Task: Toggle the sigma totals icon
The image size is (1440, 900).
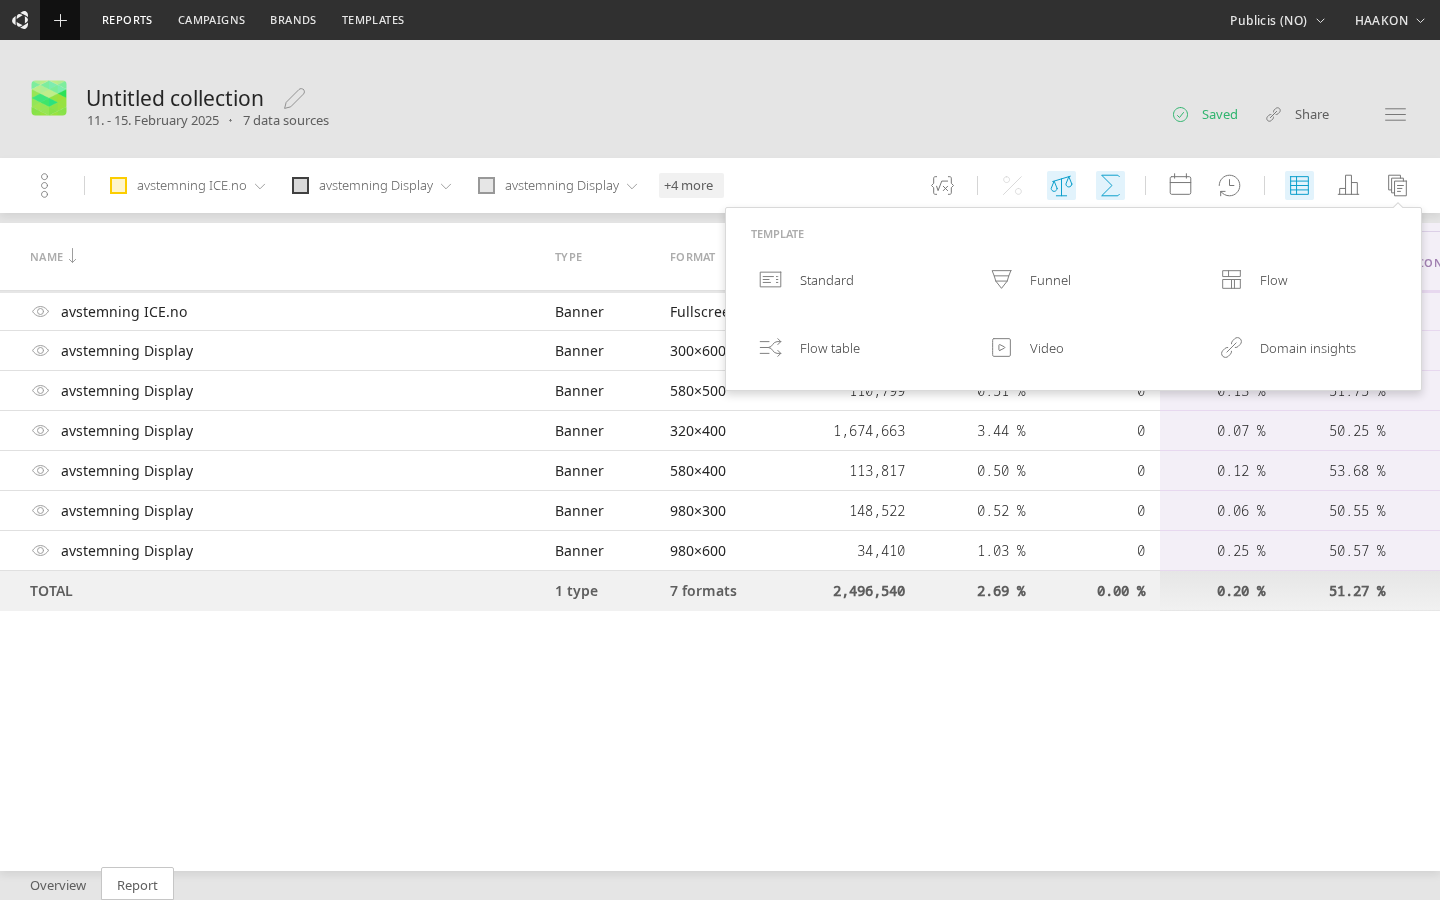Action: 1110,185
